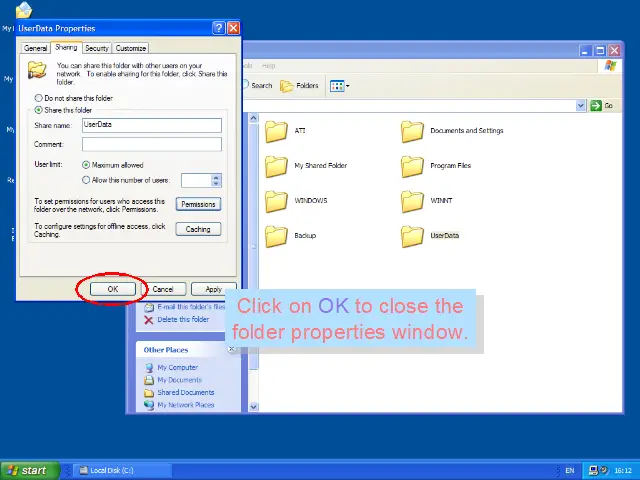The height and width of the screenshot is (480, 640).
Task: Collapse the Other Places panel
Action: [x=231, y=349]
